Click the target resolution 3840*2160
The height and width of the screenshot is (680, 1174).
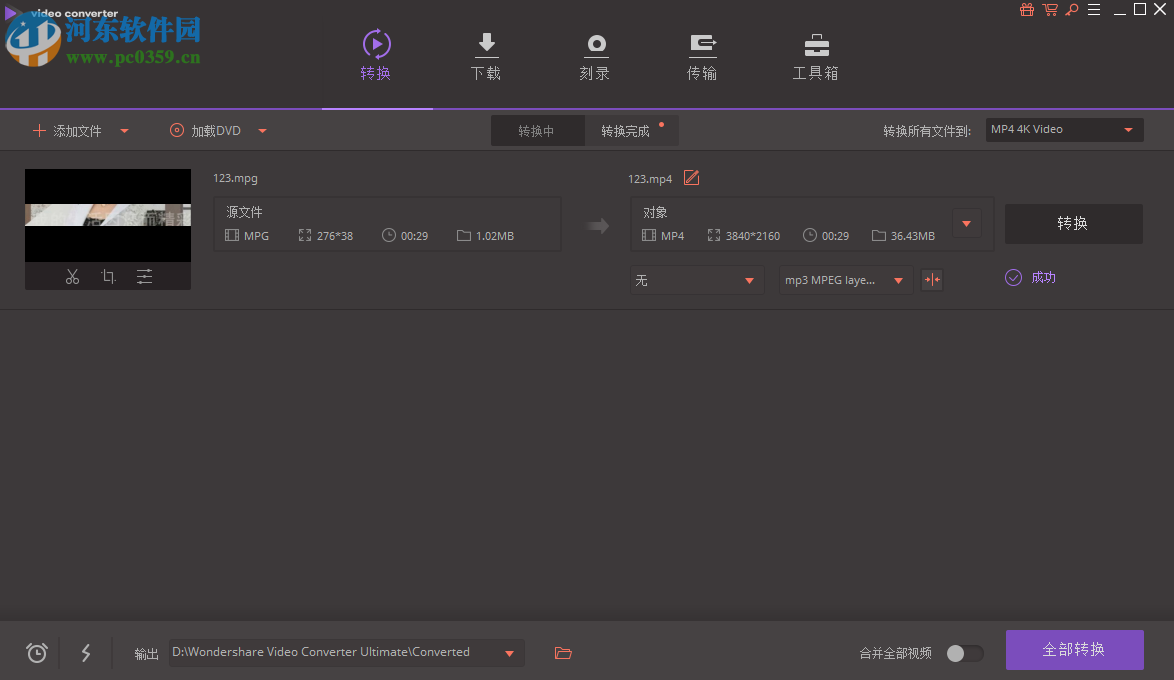pyautogui.click(x=752, y=236)
